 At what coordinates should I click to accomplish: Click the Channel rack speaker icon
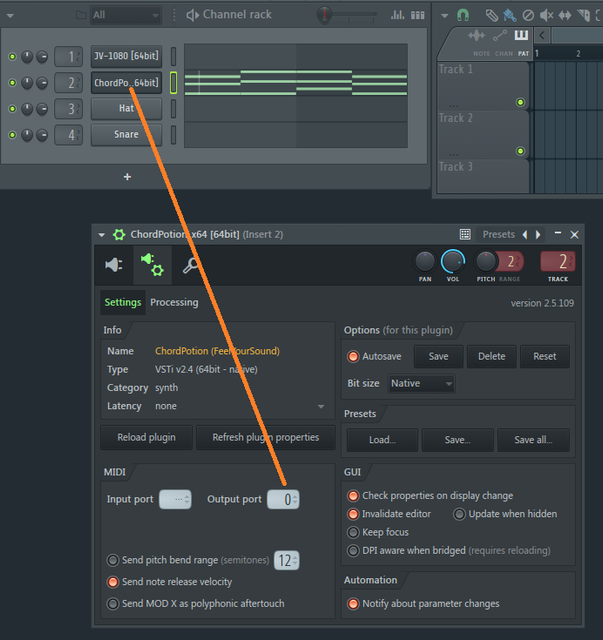pos(192,15)
